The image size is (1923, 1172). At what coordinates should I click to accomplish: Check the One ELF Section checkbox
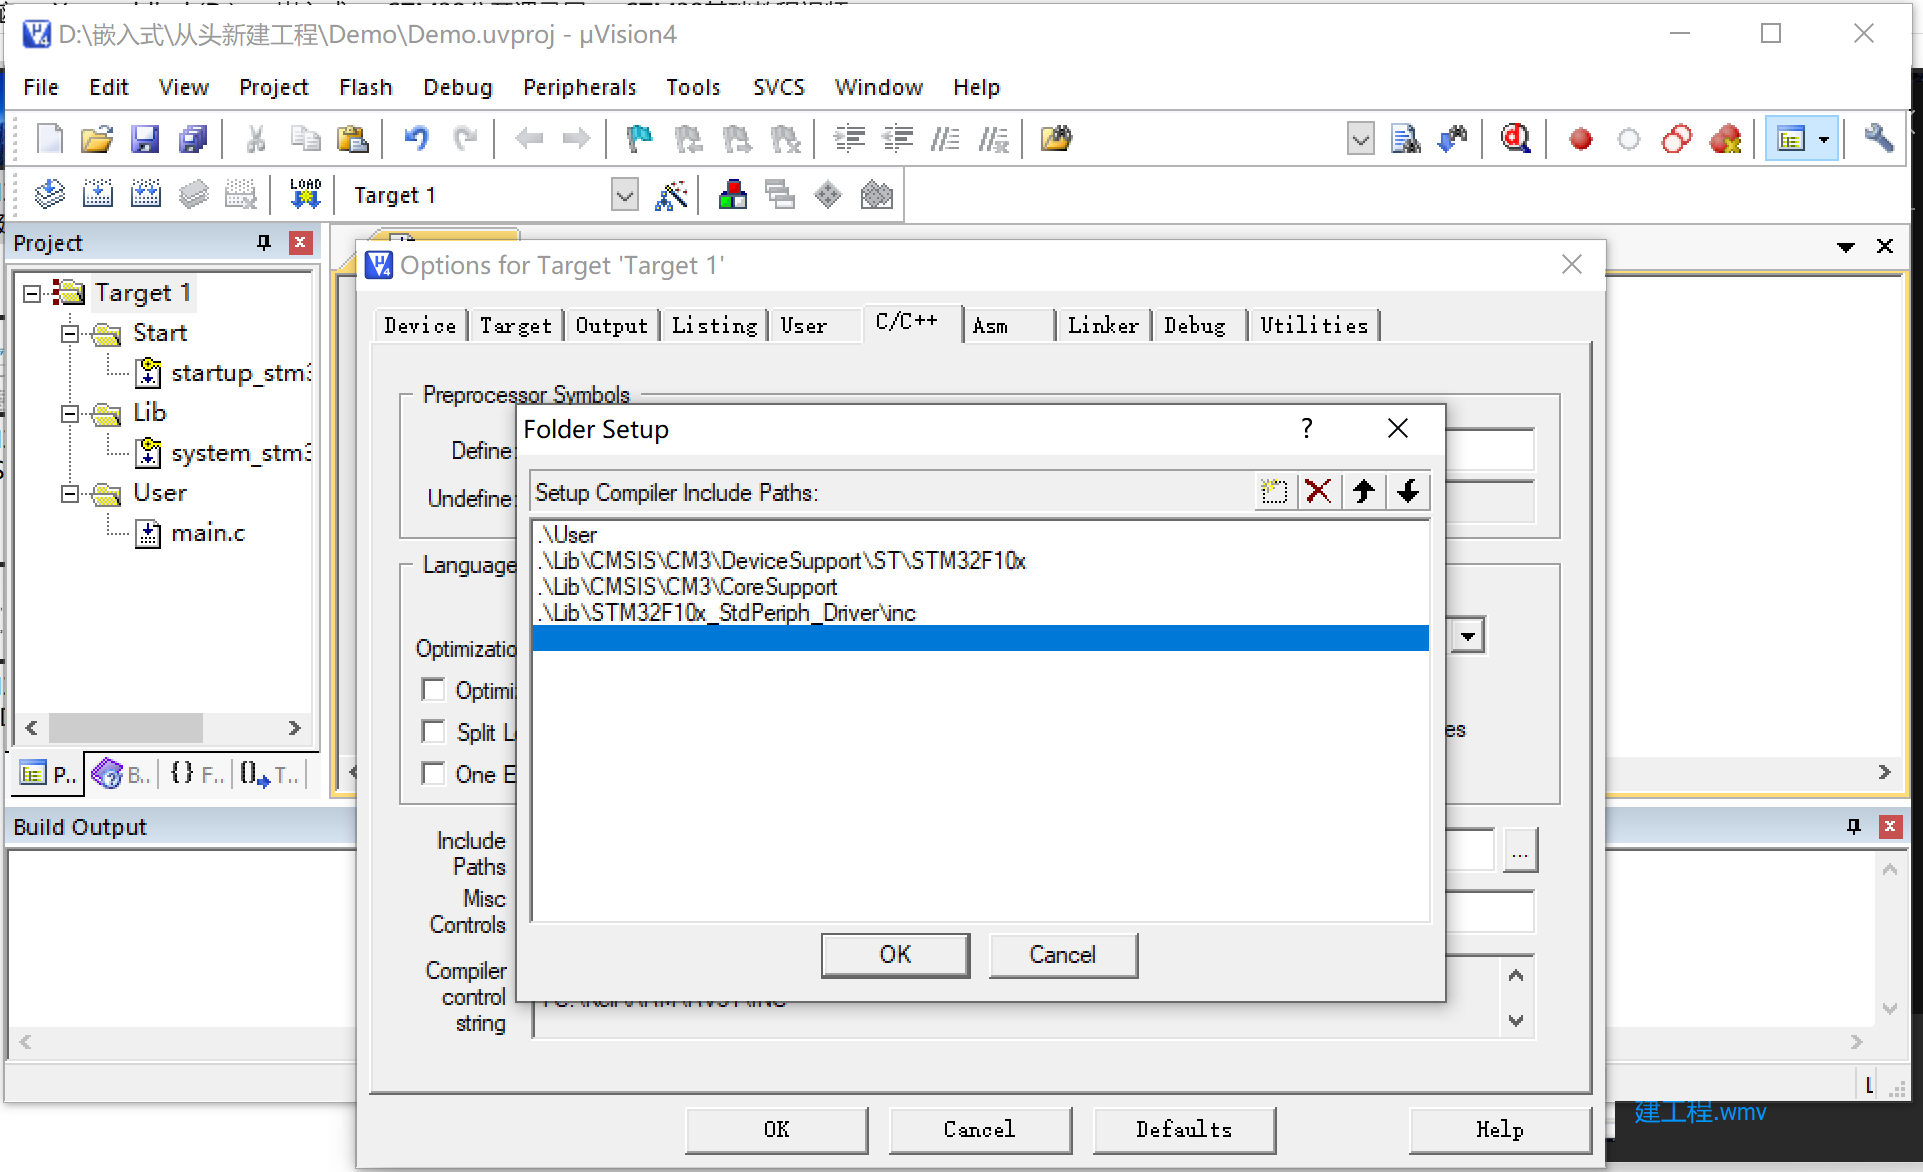(x=434, y=774)
